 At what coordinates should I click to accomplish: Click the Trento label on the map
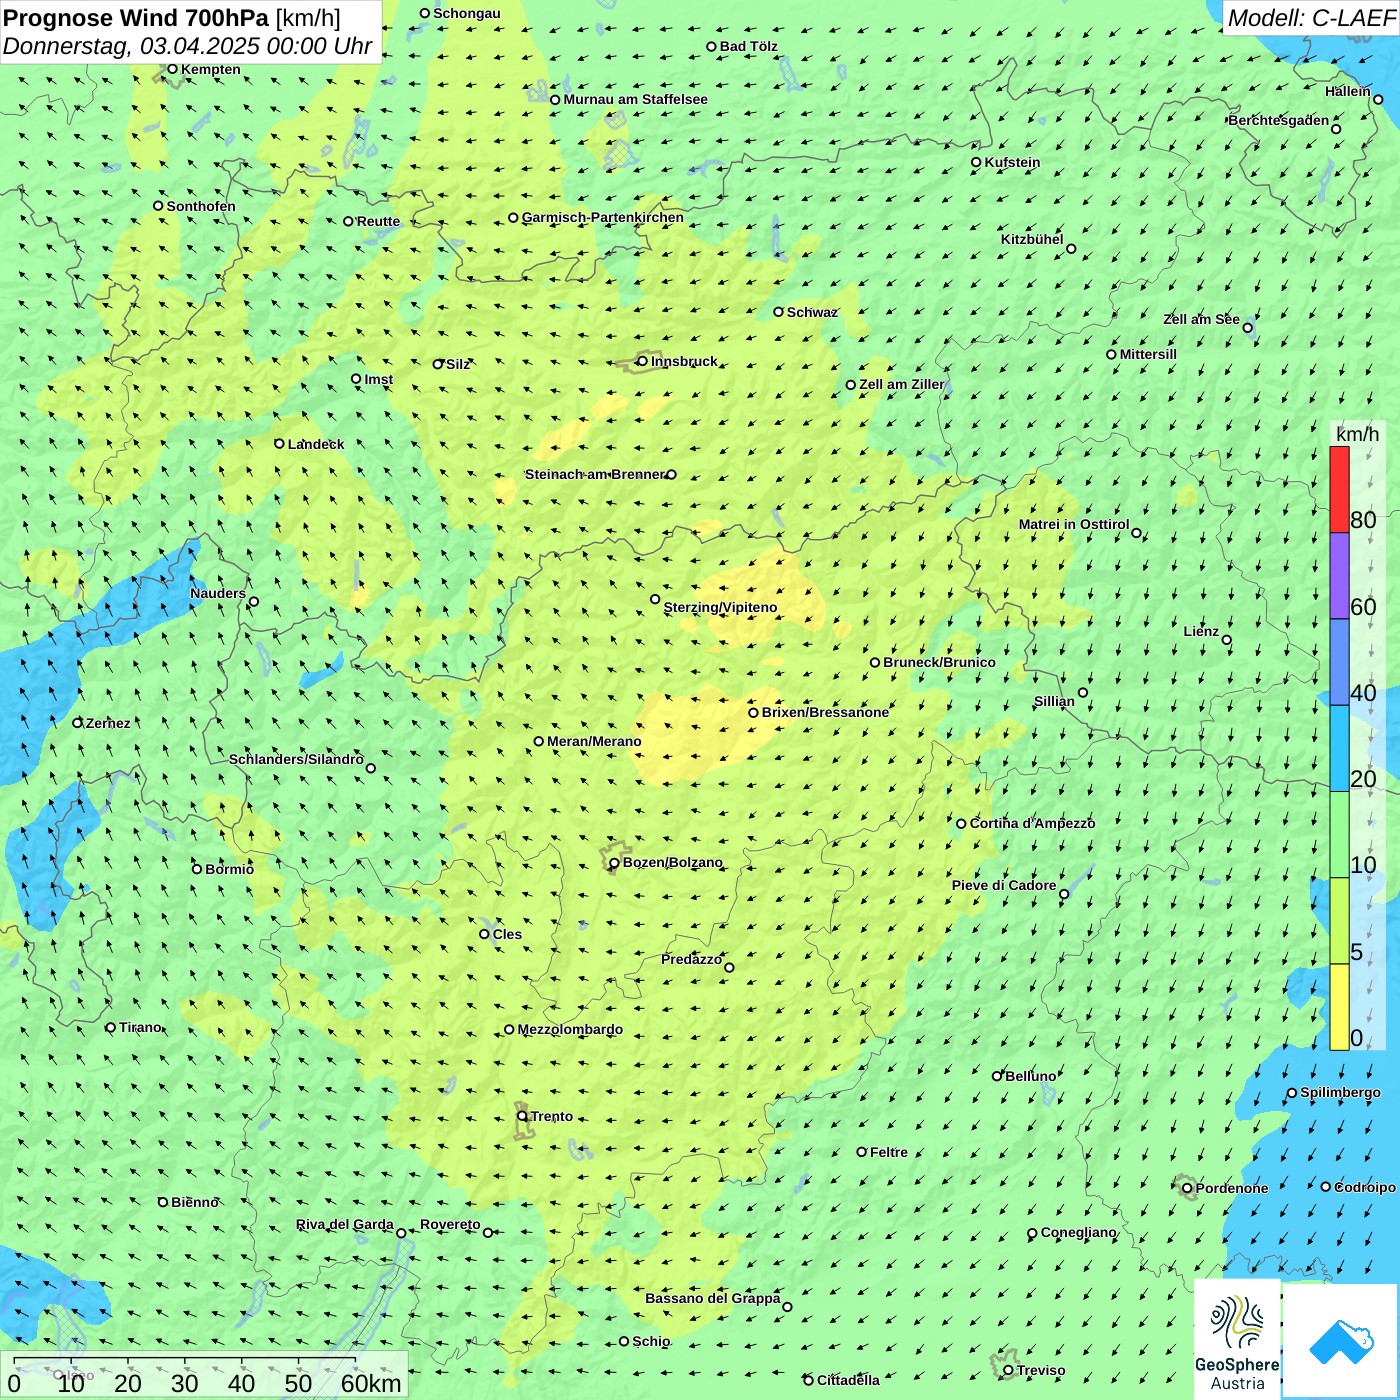coord(551,1116)
